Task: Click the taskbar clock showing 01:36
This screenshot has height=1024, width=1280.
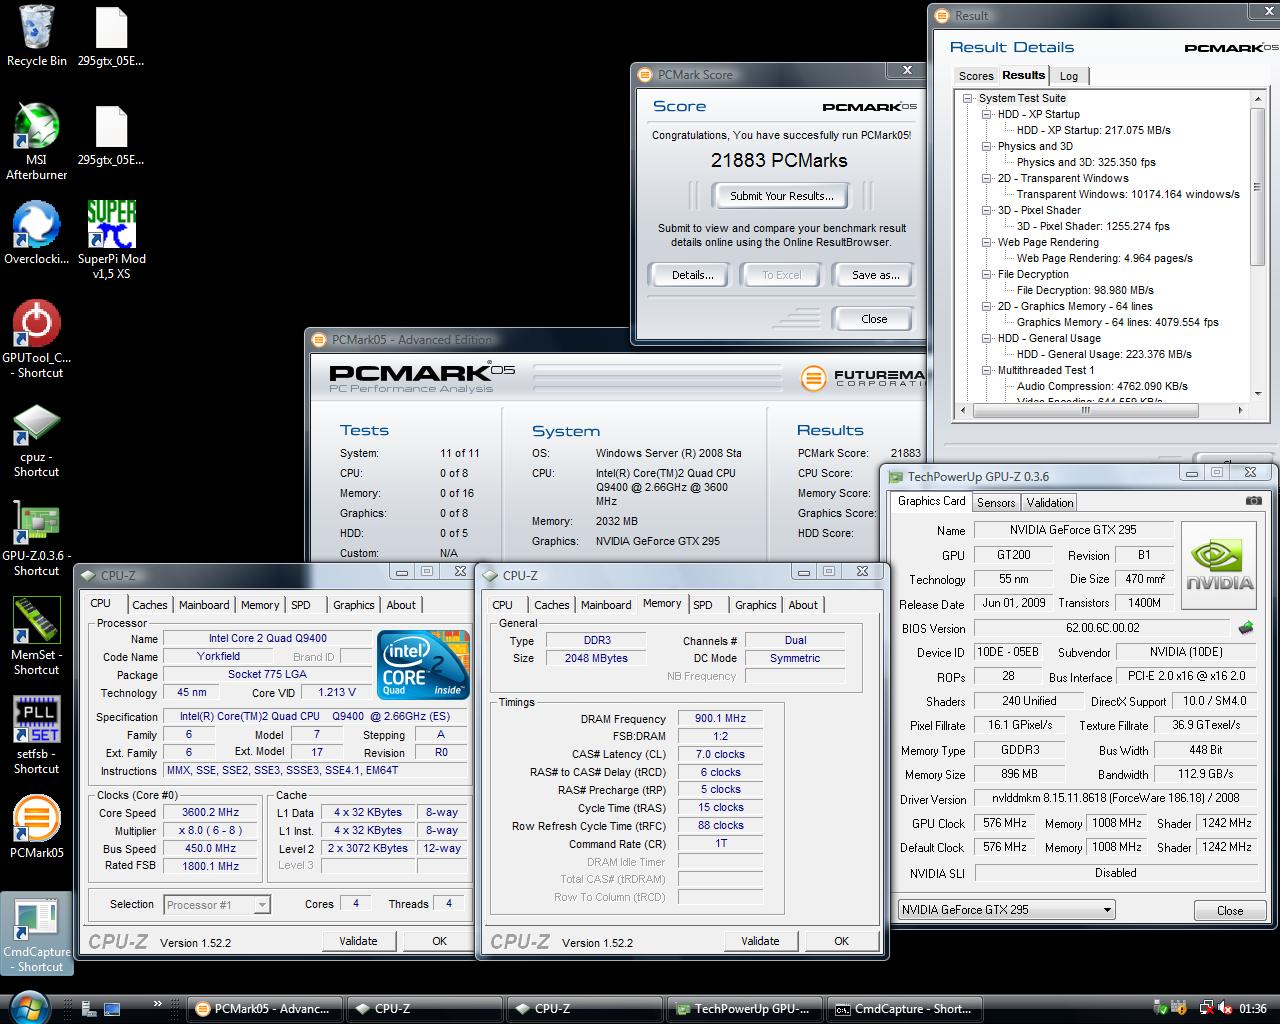Action: (1252, 1009)
